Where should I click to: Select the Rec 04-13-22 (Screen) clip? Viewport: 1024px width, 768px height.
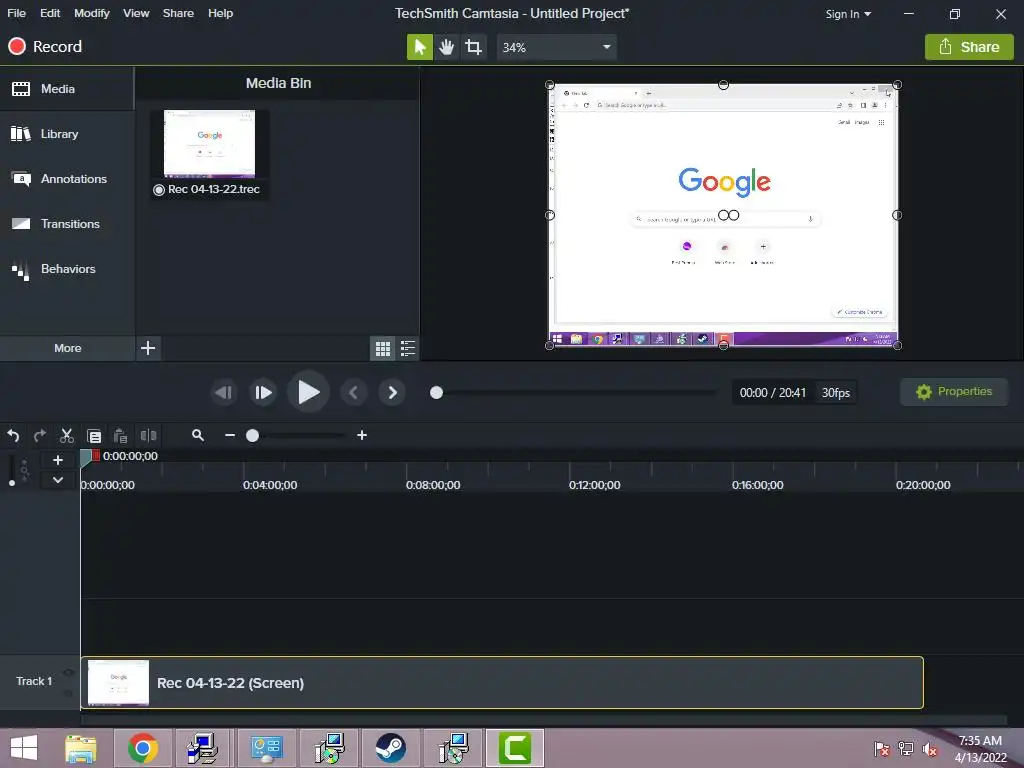502,682
